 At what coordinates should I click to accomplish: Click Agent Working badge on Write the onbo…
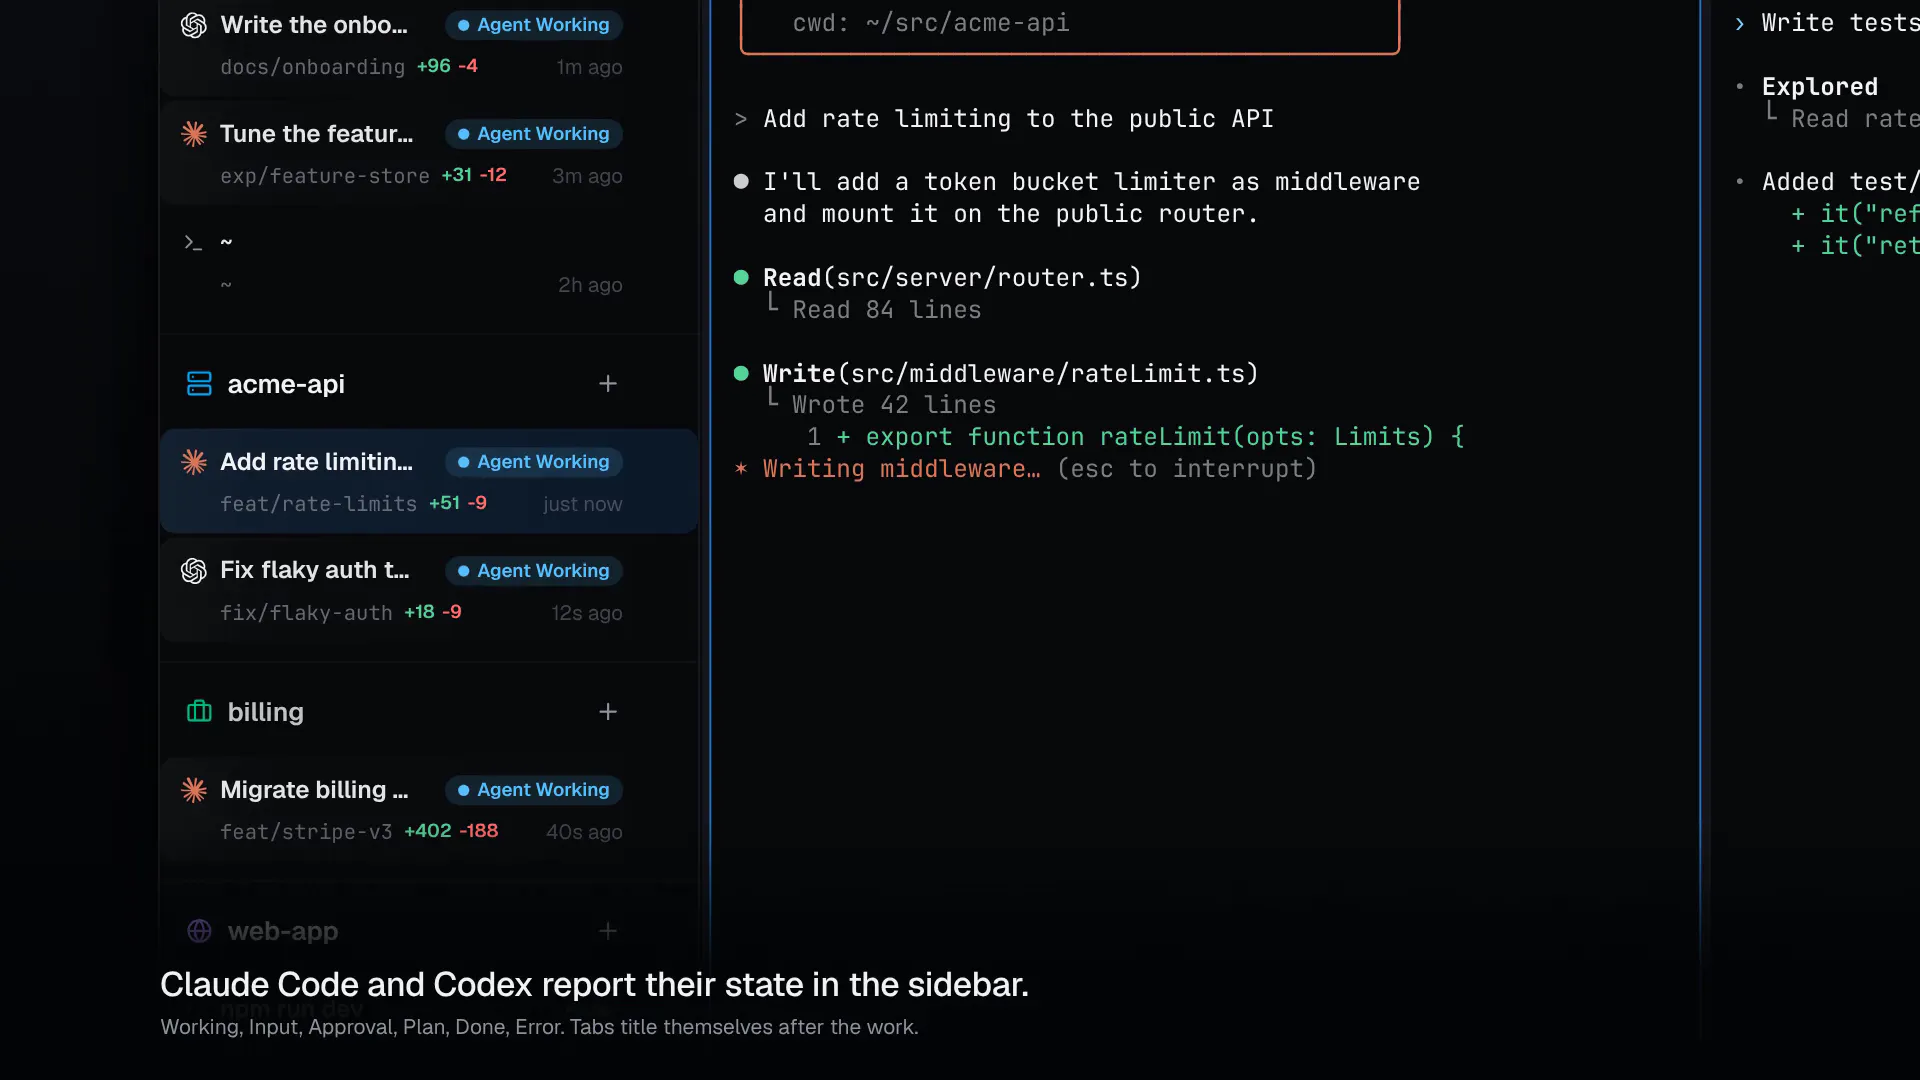(x=533, y=25)
